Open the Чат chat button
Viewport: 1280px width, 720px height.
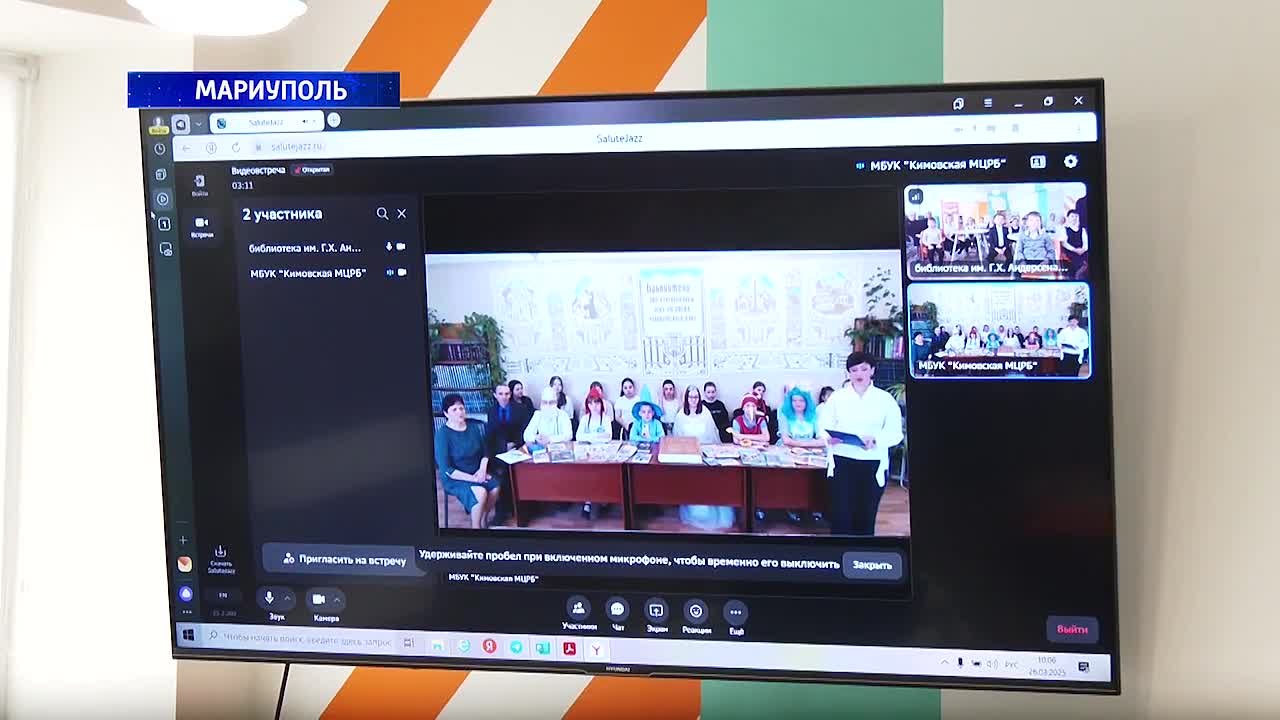[617, 614]
